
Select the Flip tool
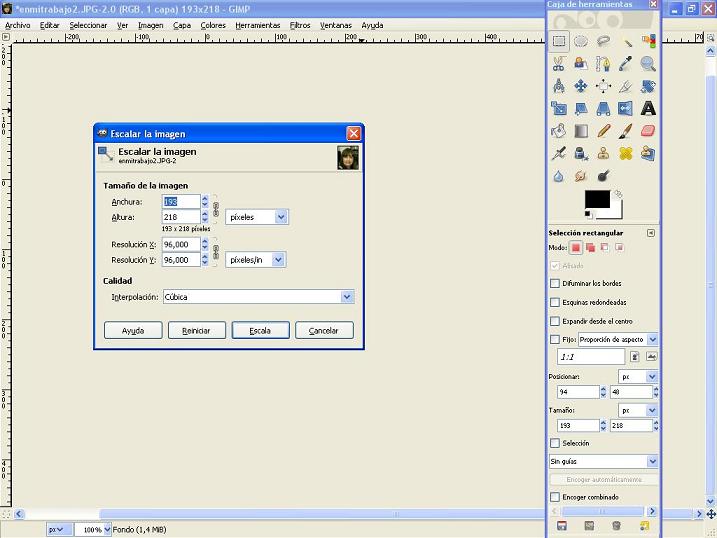click(x=626, y=108)
